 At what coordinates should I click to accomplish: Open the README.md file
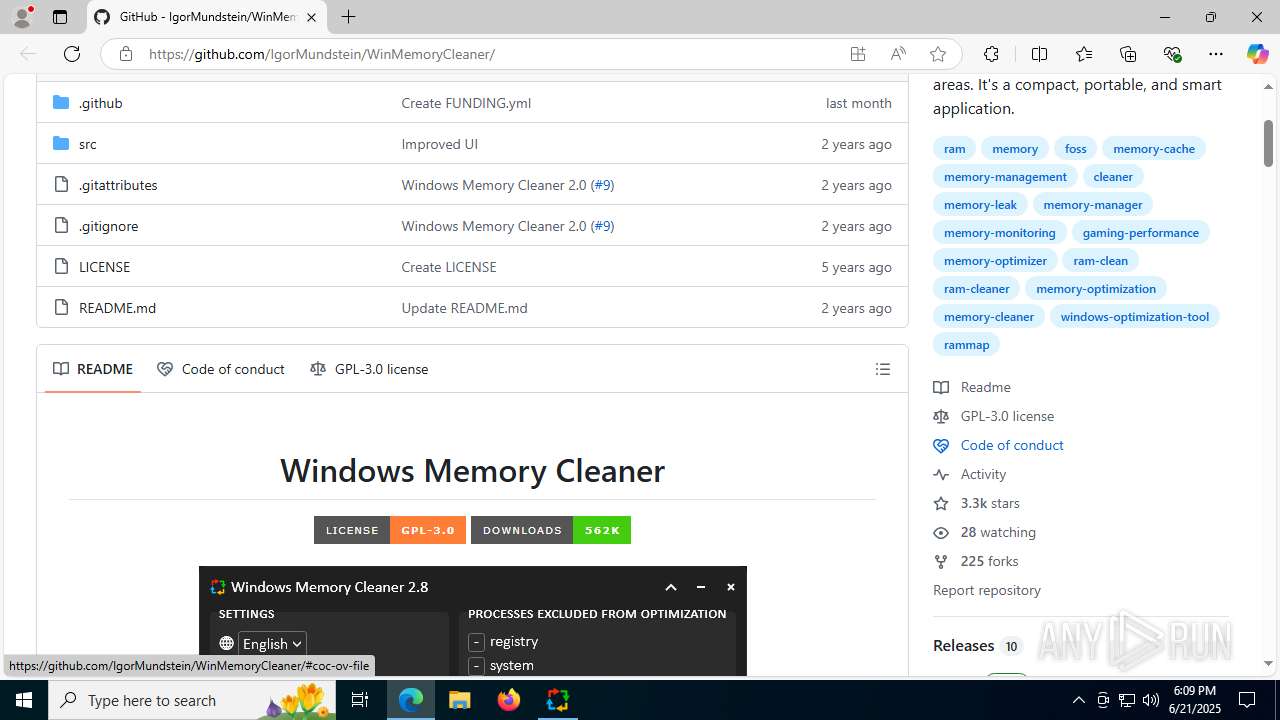click(117, 308)
